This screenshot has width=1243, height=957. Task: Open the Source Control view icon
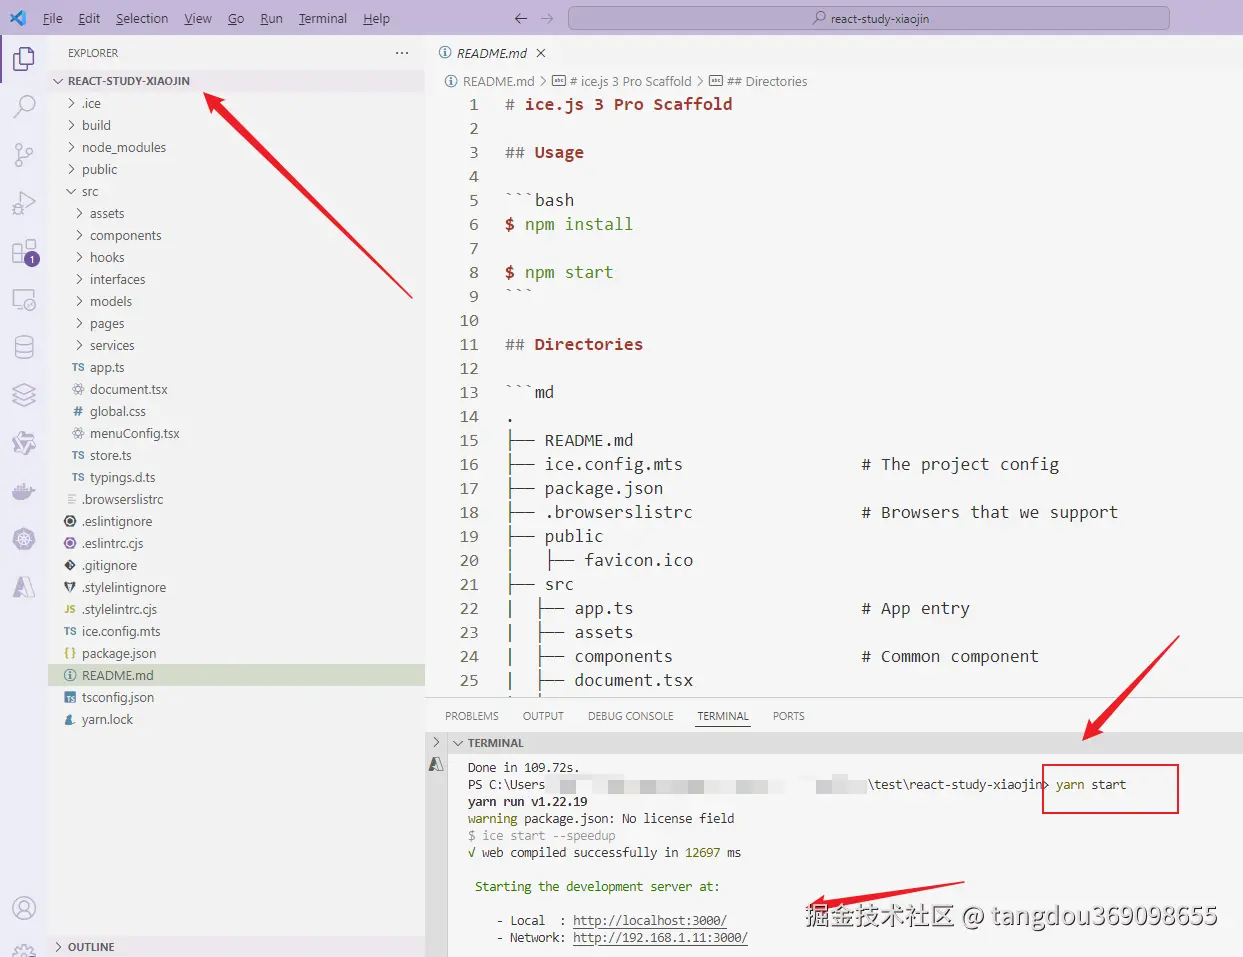click(24, 154)
